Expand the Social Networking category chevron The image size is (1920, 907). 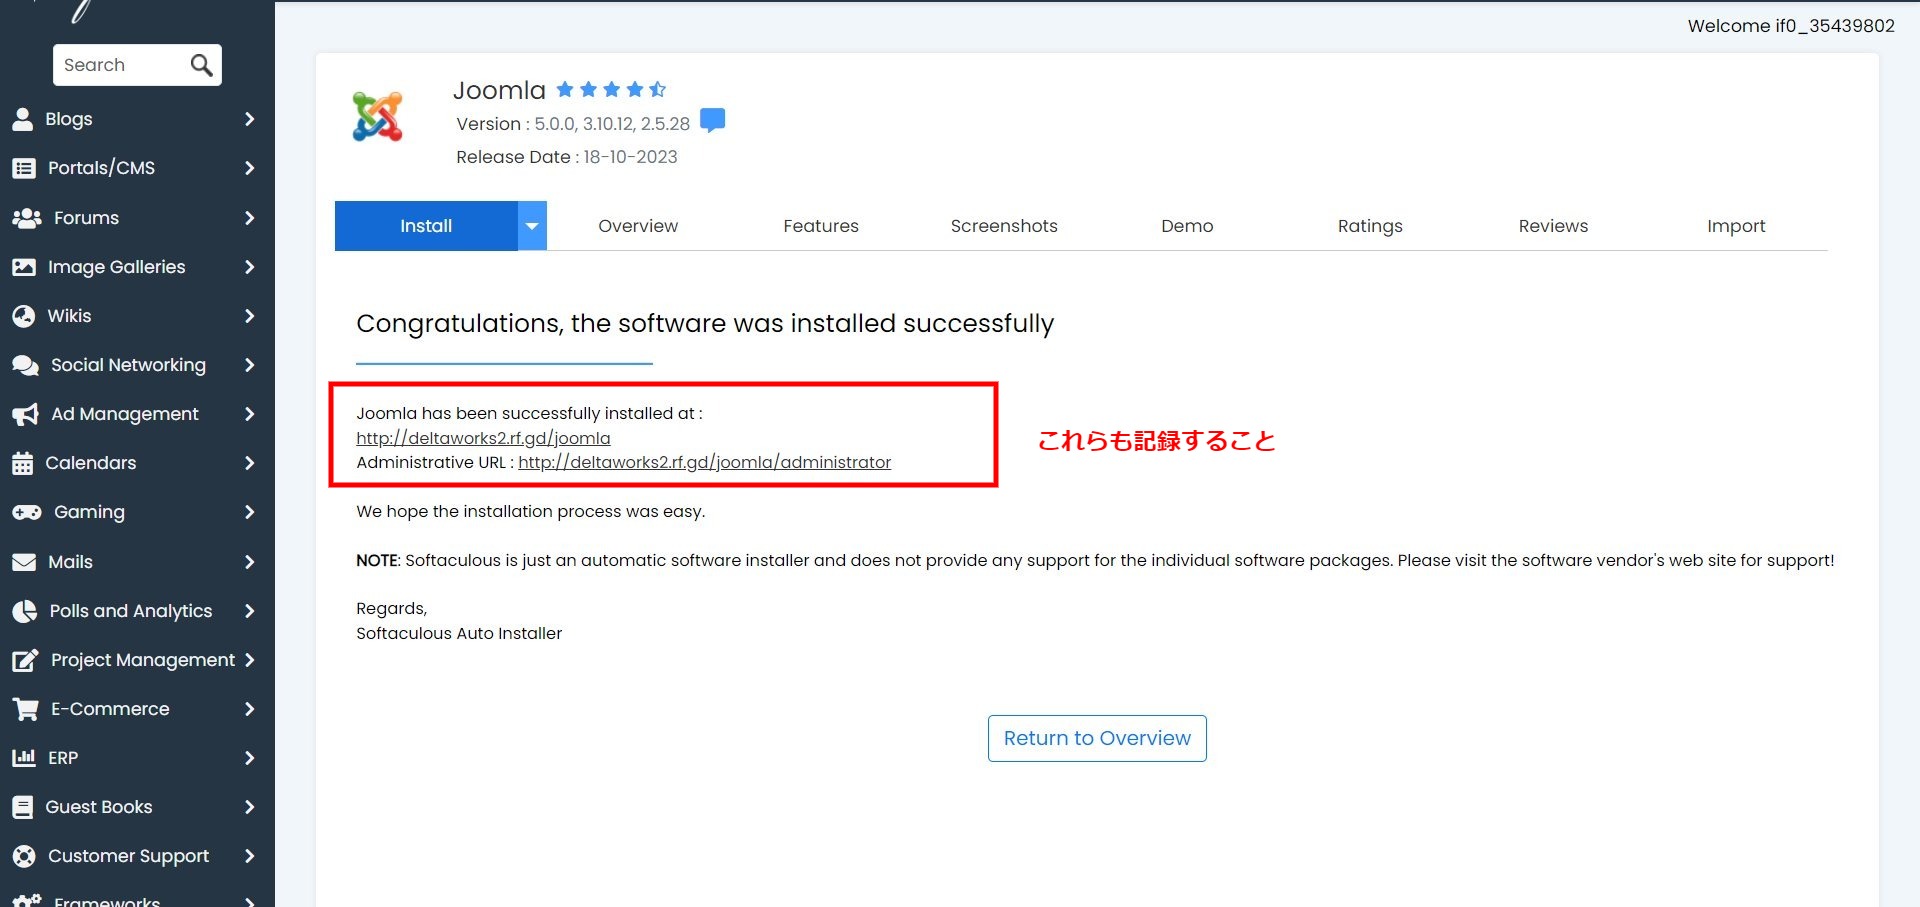(x=249, y=365)
